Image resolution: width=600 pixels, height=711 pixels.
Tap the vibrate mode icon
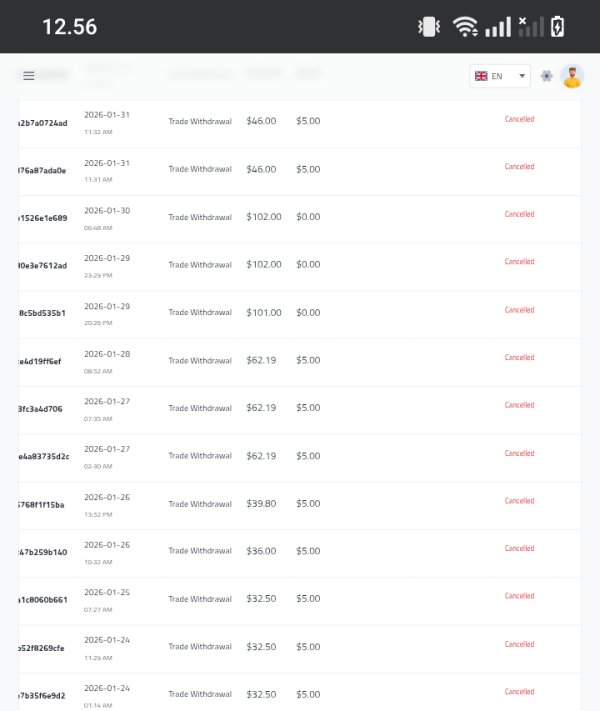coord(429,27)
